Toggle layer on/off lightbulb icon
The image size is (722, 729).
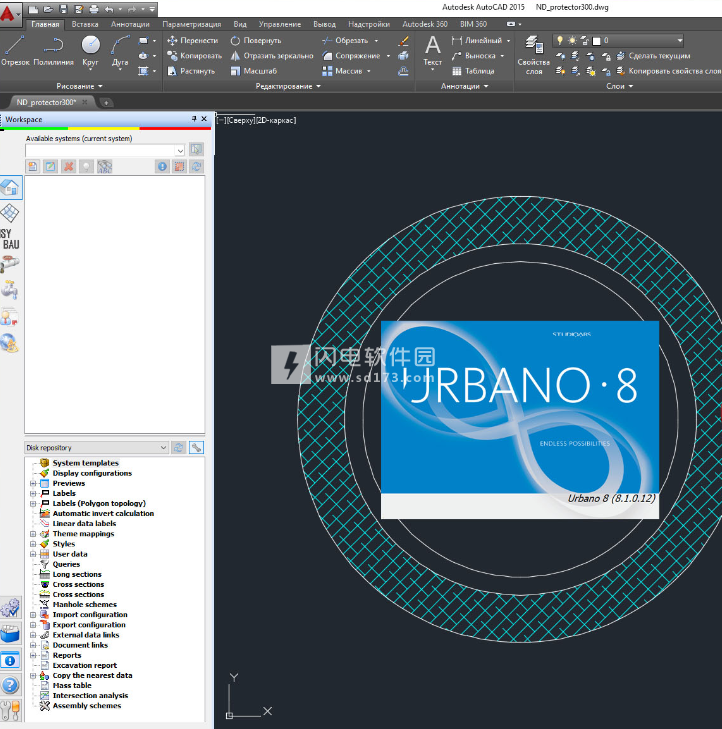[560, 40]
